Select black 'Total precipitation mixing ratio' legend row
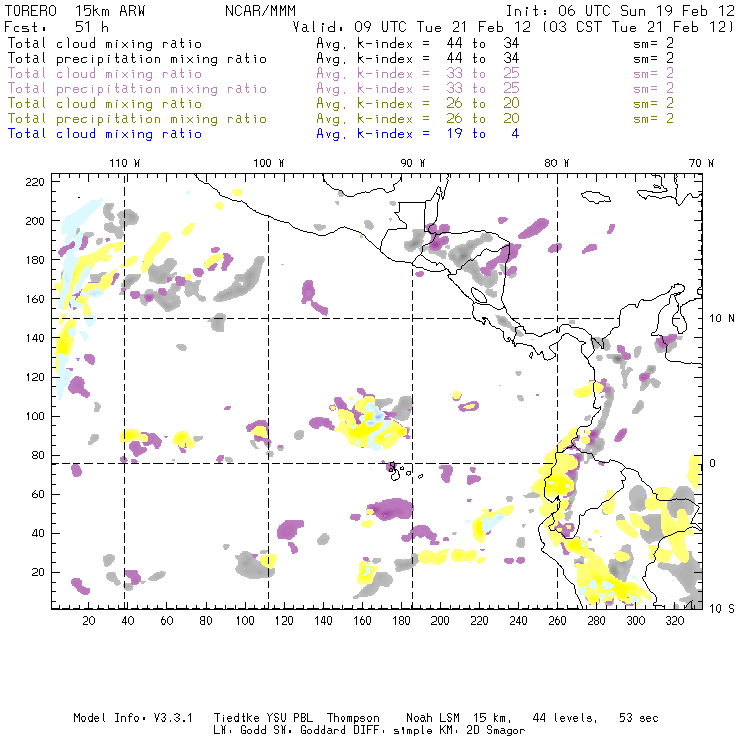This screenshot has height=740, width=740. (x=341, y=59)
